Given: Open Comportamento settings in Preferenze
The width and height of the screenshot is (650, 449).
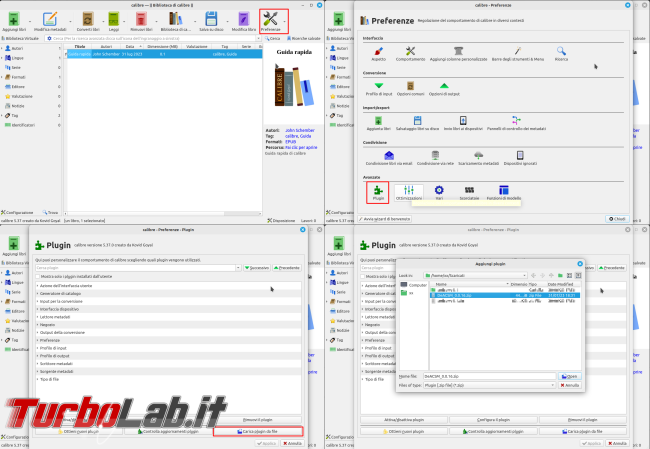Looking at the screenshot, I should tap(410, 54).
